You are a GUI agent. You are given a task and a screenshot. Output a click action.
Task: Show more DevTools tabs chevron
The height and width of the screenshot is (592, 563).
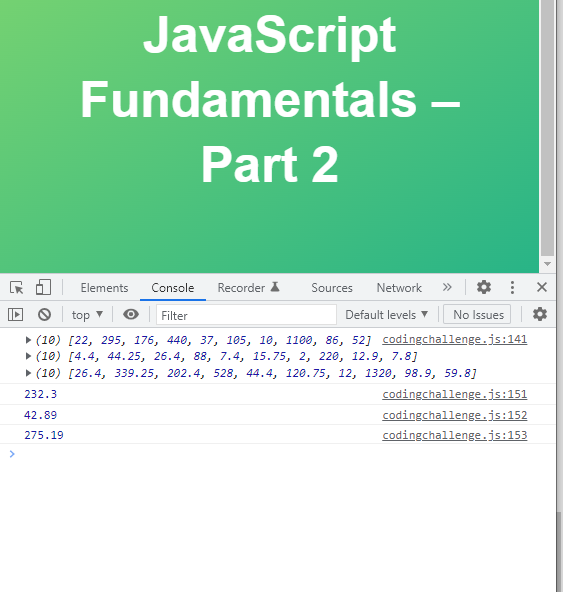pos(447,287)
